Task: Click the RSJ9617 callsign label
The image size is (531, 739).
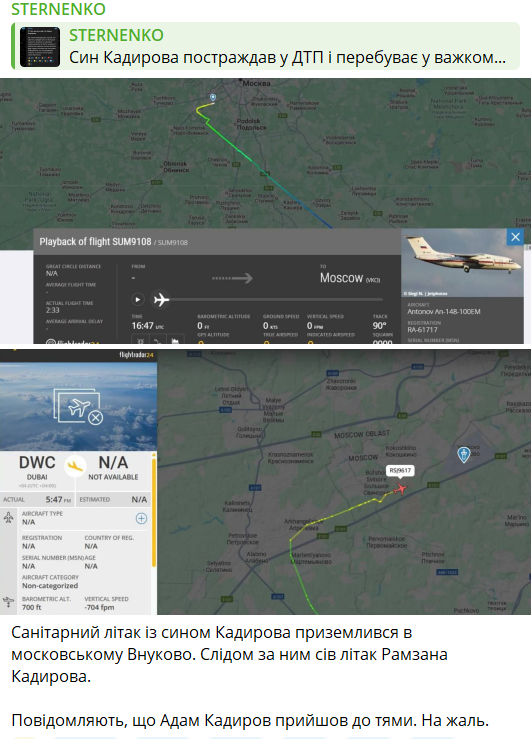Action: 400,470
